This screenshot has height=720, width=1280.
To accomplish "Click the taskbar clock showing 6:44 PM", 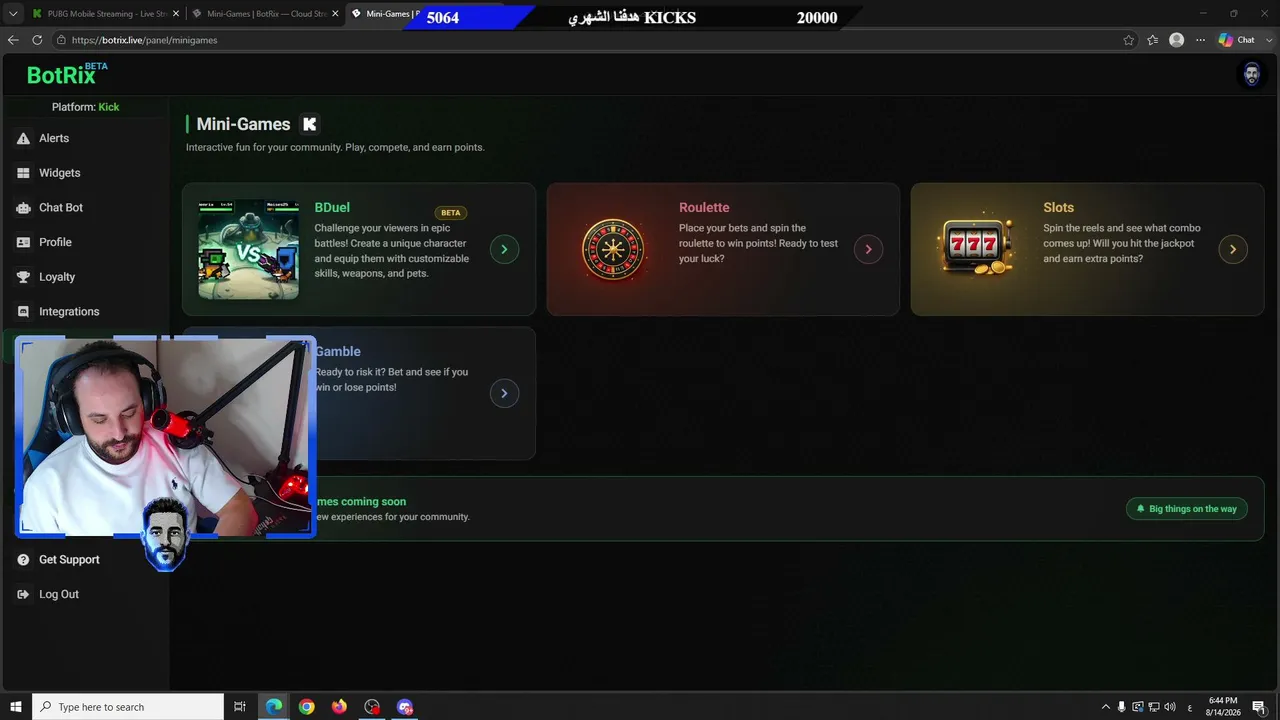I will [x=1222, y=707].
